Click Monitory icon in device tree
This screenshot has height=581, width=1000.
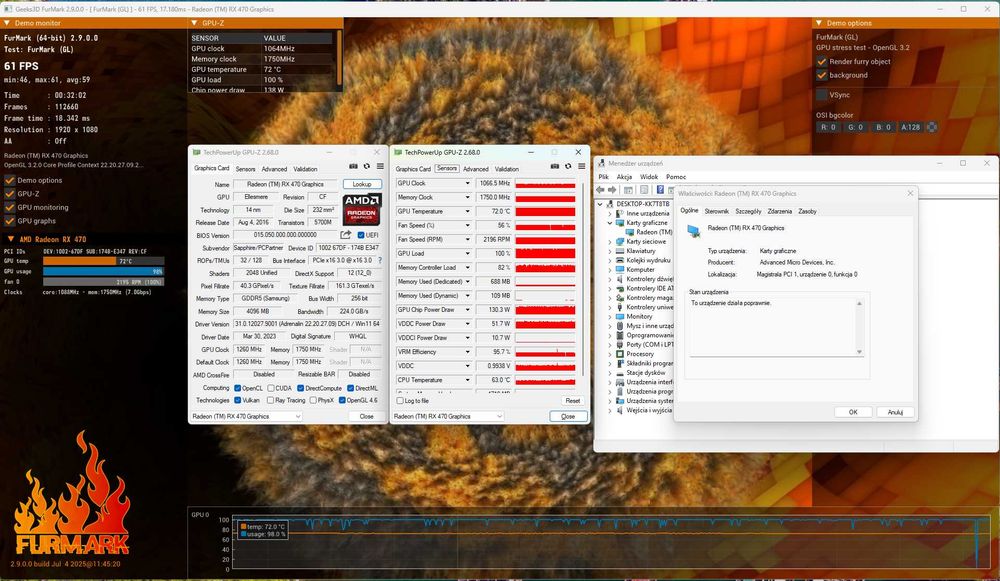pyautogui.click(x=620, y=316)
